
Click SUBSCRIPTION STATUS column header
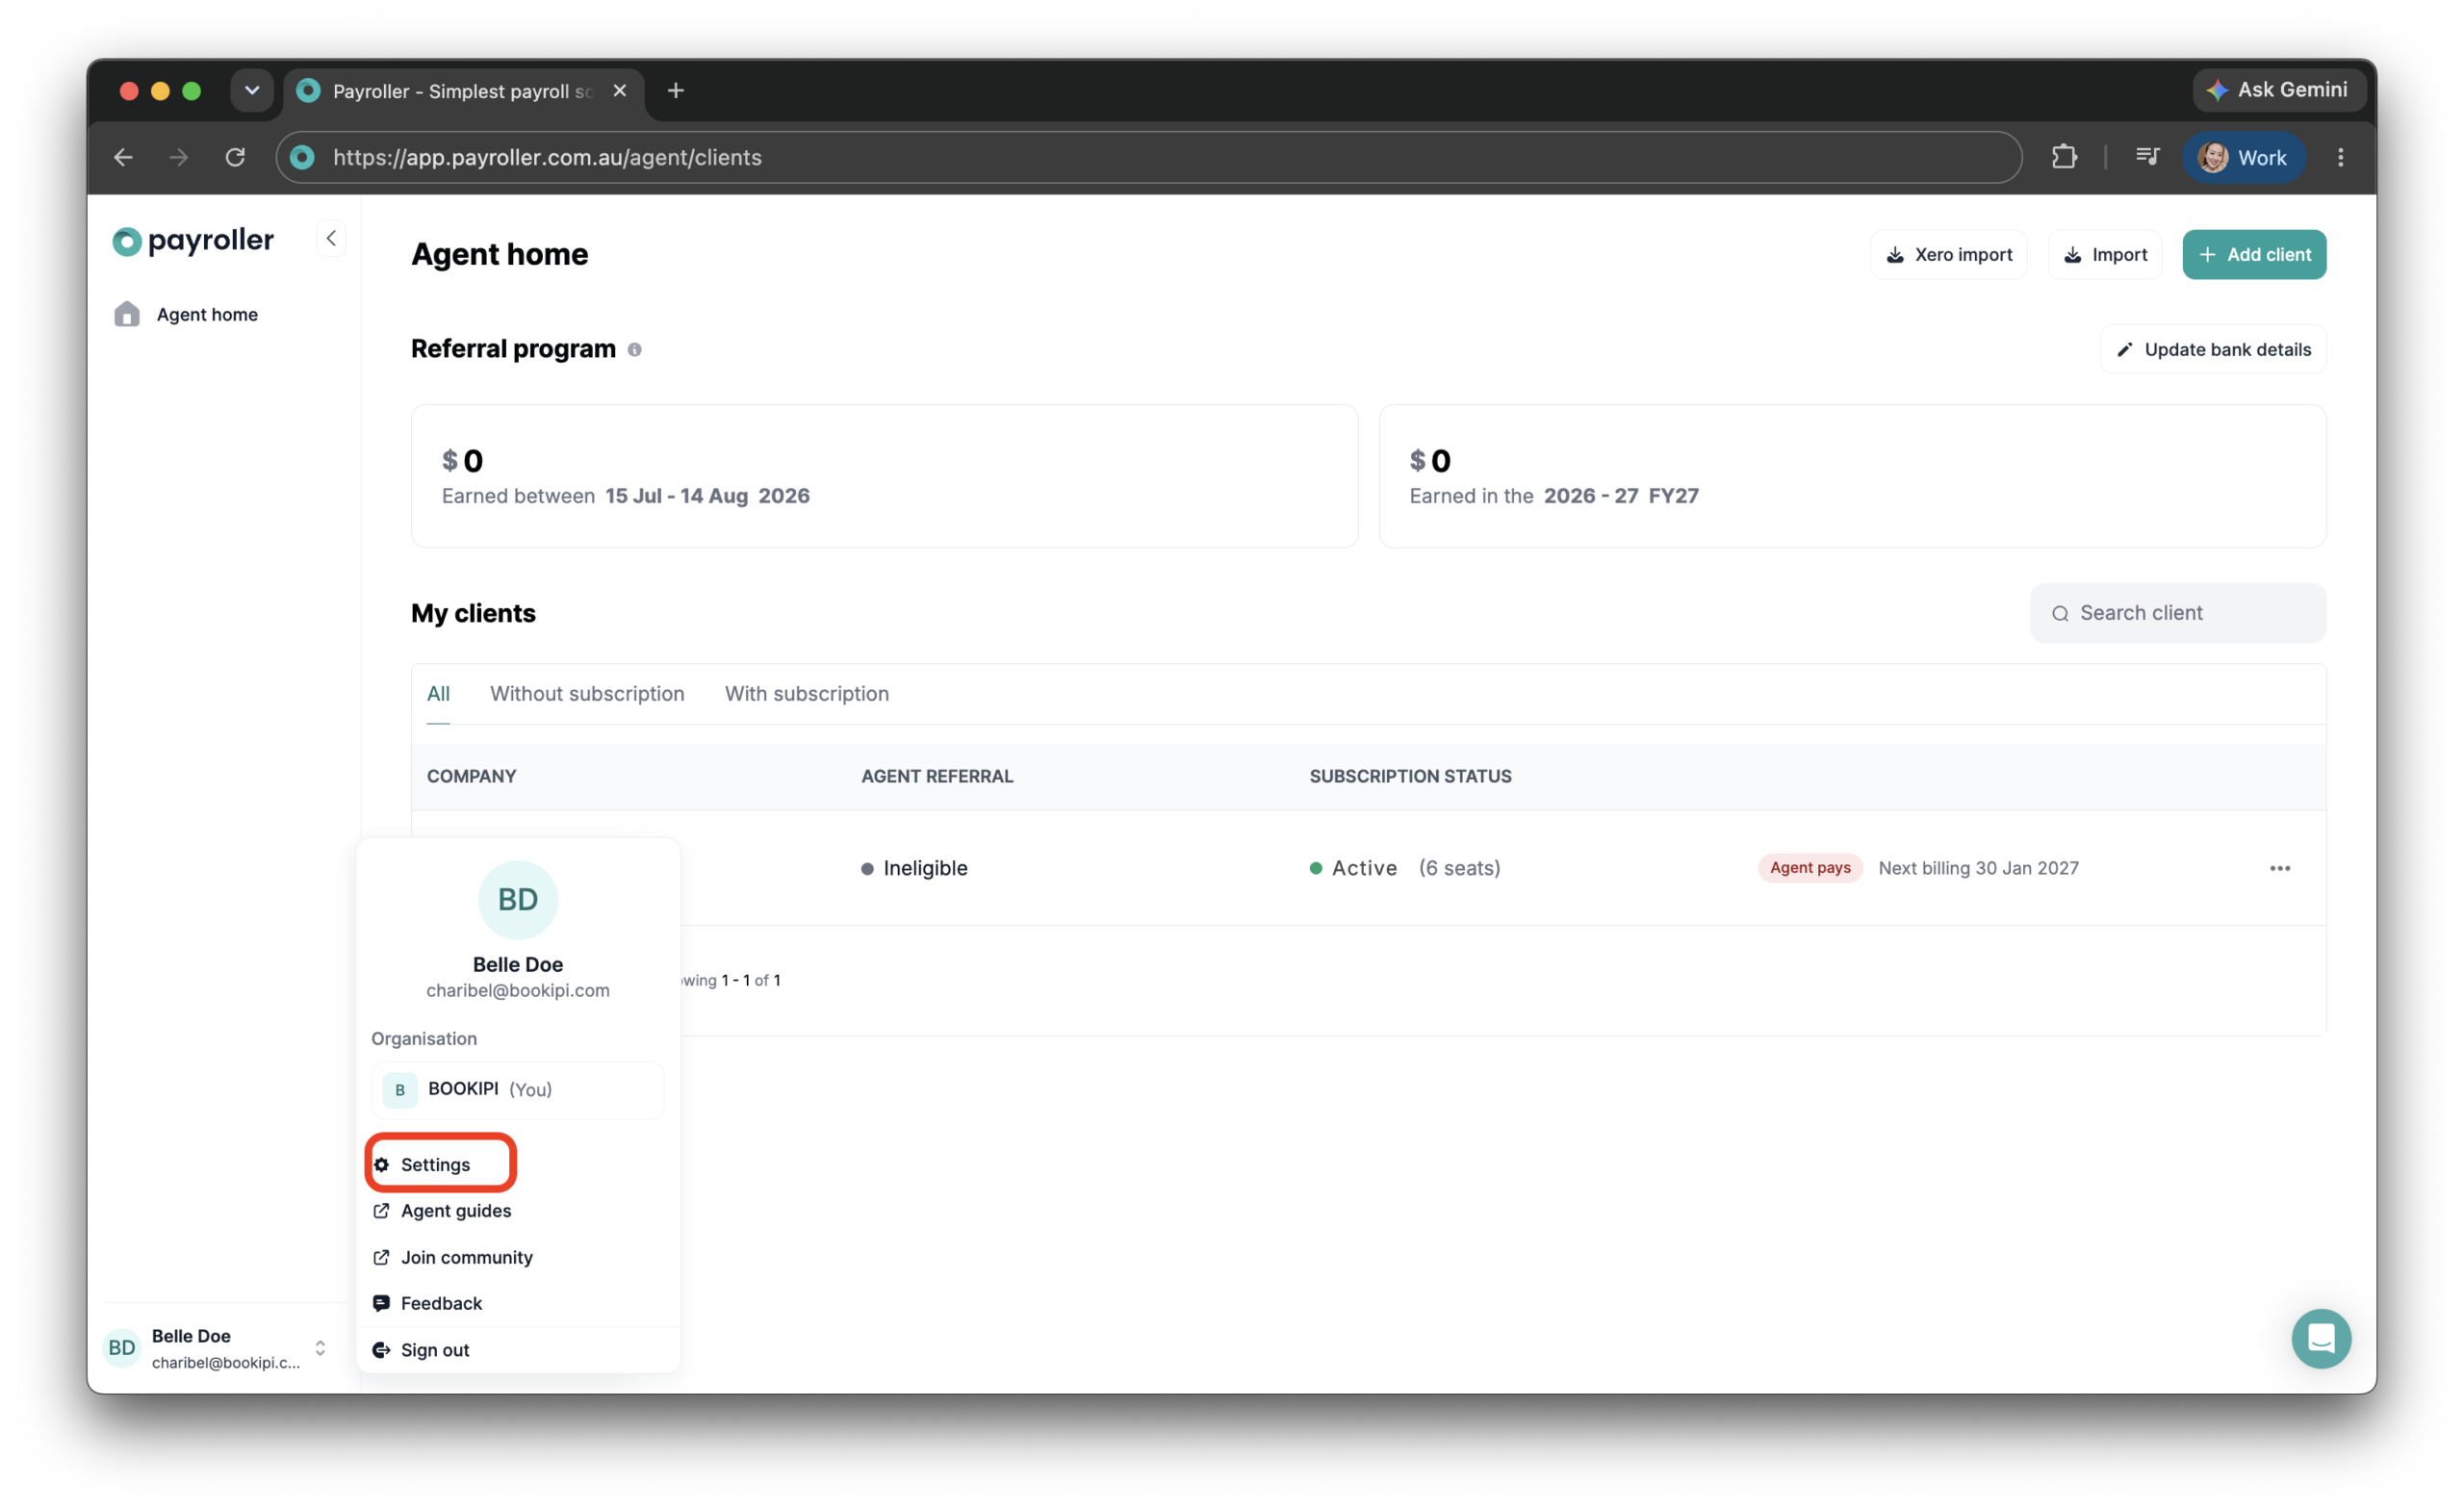click(1410, 776)
